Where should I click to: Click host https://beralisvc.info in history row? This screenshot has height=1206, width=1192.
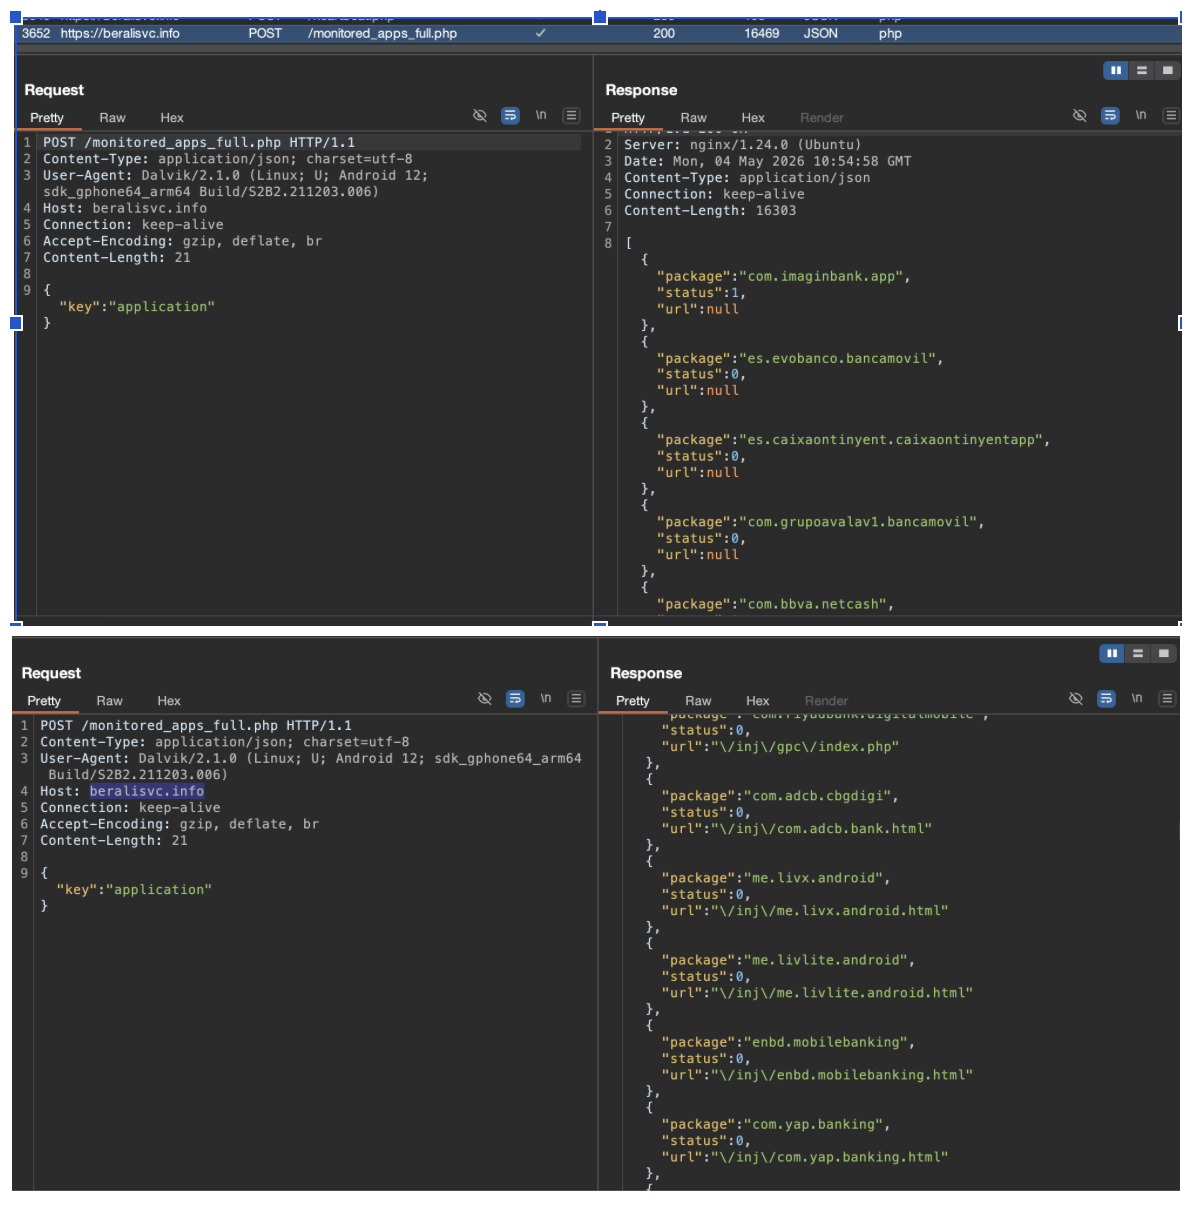tap(120, 33)
